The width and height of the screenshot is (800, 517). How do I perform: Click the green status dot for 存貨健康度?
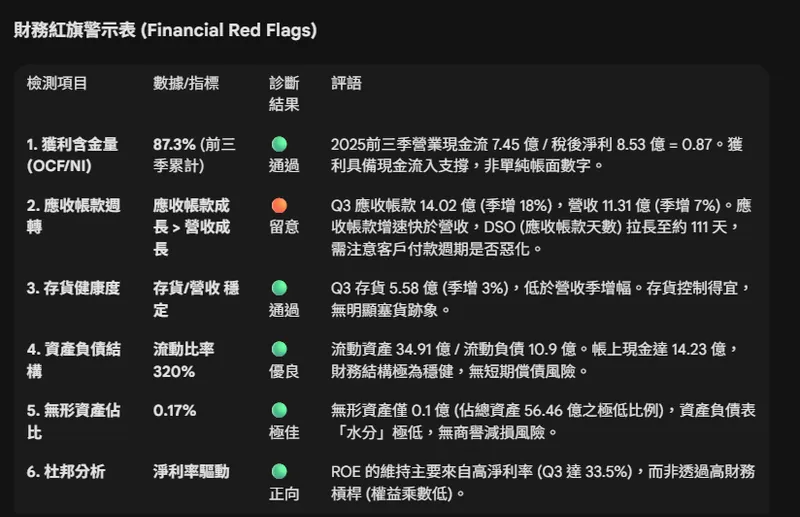coord(279,288)
